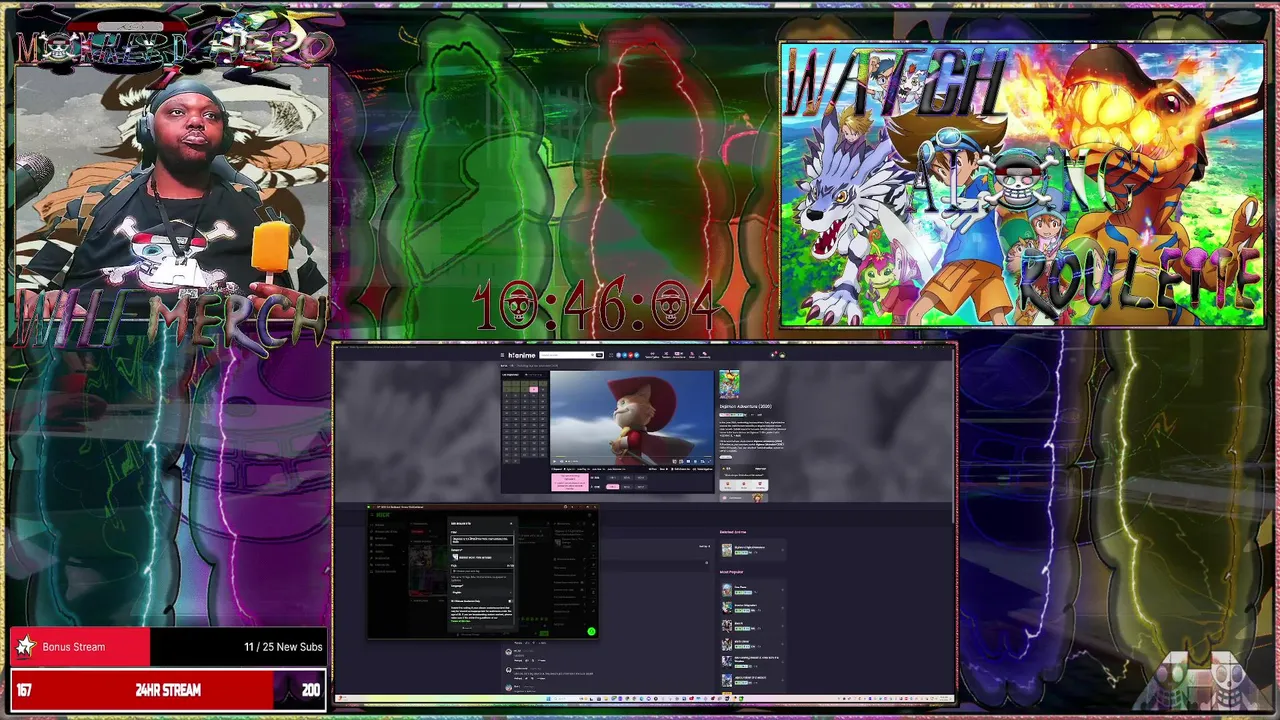Rate the episode as Amazing
Viewport: 1280px width, 720px height.
(x=760, y=485)
